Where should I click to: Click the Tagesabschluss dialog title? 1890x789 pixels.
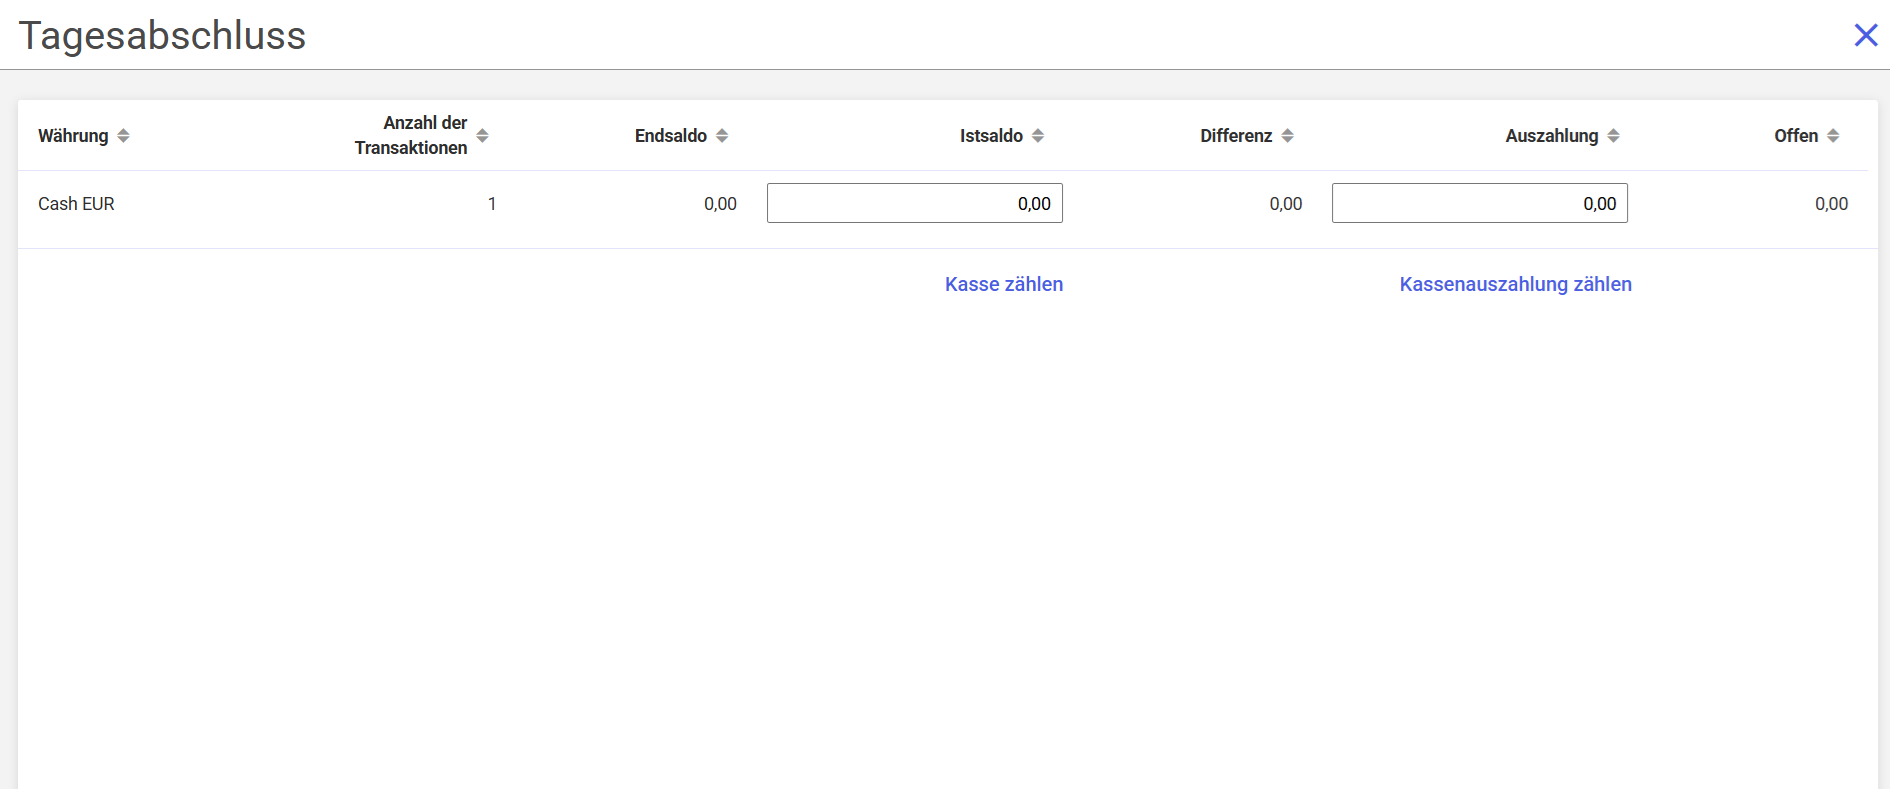(x=162, y=36)
